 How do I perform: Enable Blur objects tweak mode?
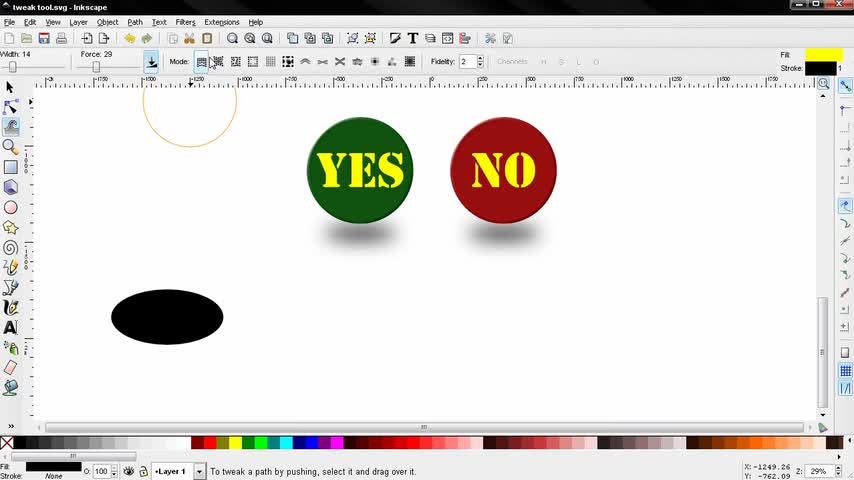pyautogui.click(x=410, y=62)
